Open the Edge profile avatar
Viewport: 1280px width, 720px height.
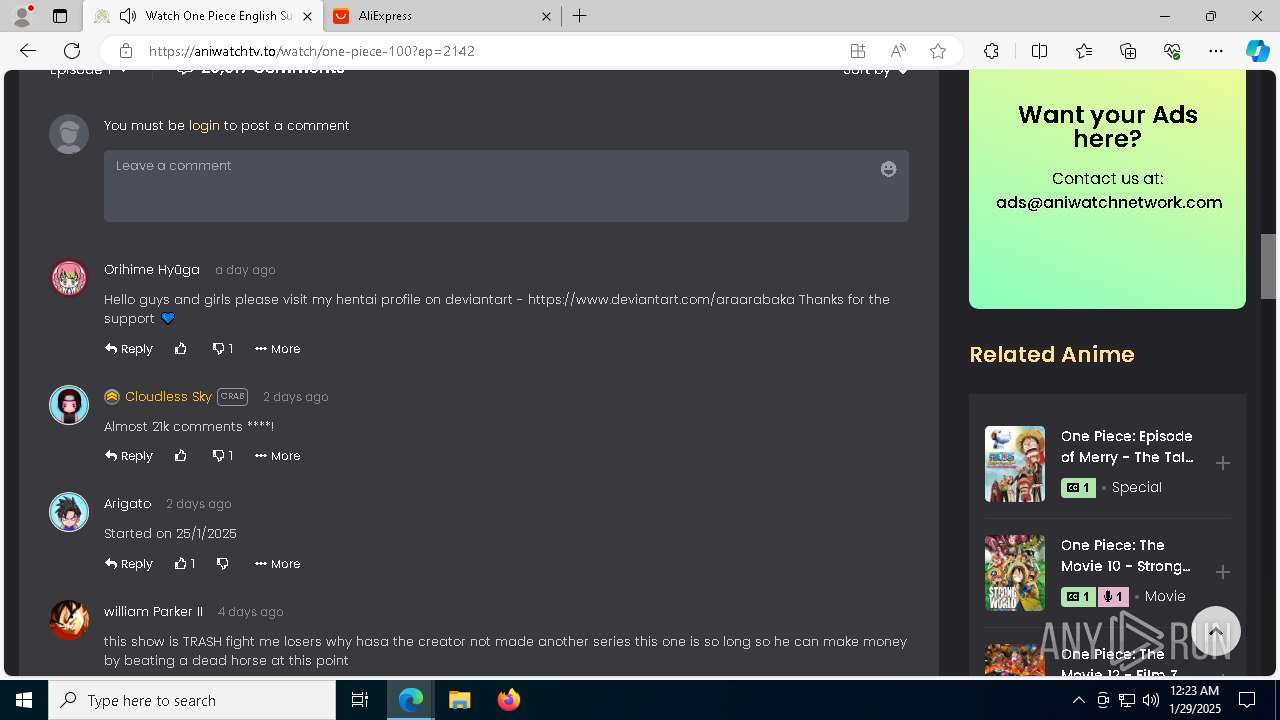coord(21,16)
